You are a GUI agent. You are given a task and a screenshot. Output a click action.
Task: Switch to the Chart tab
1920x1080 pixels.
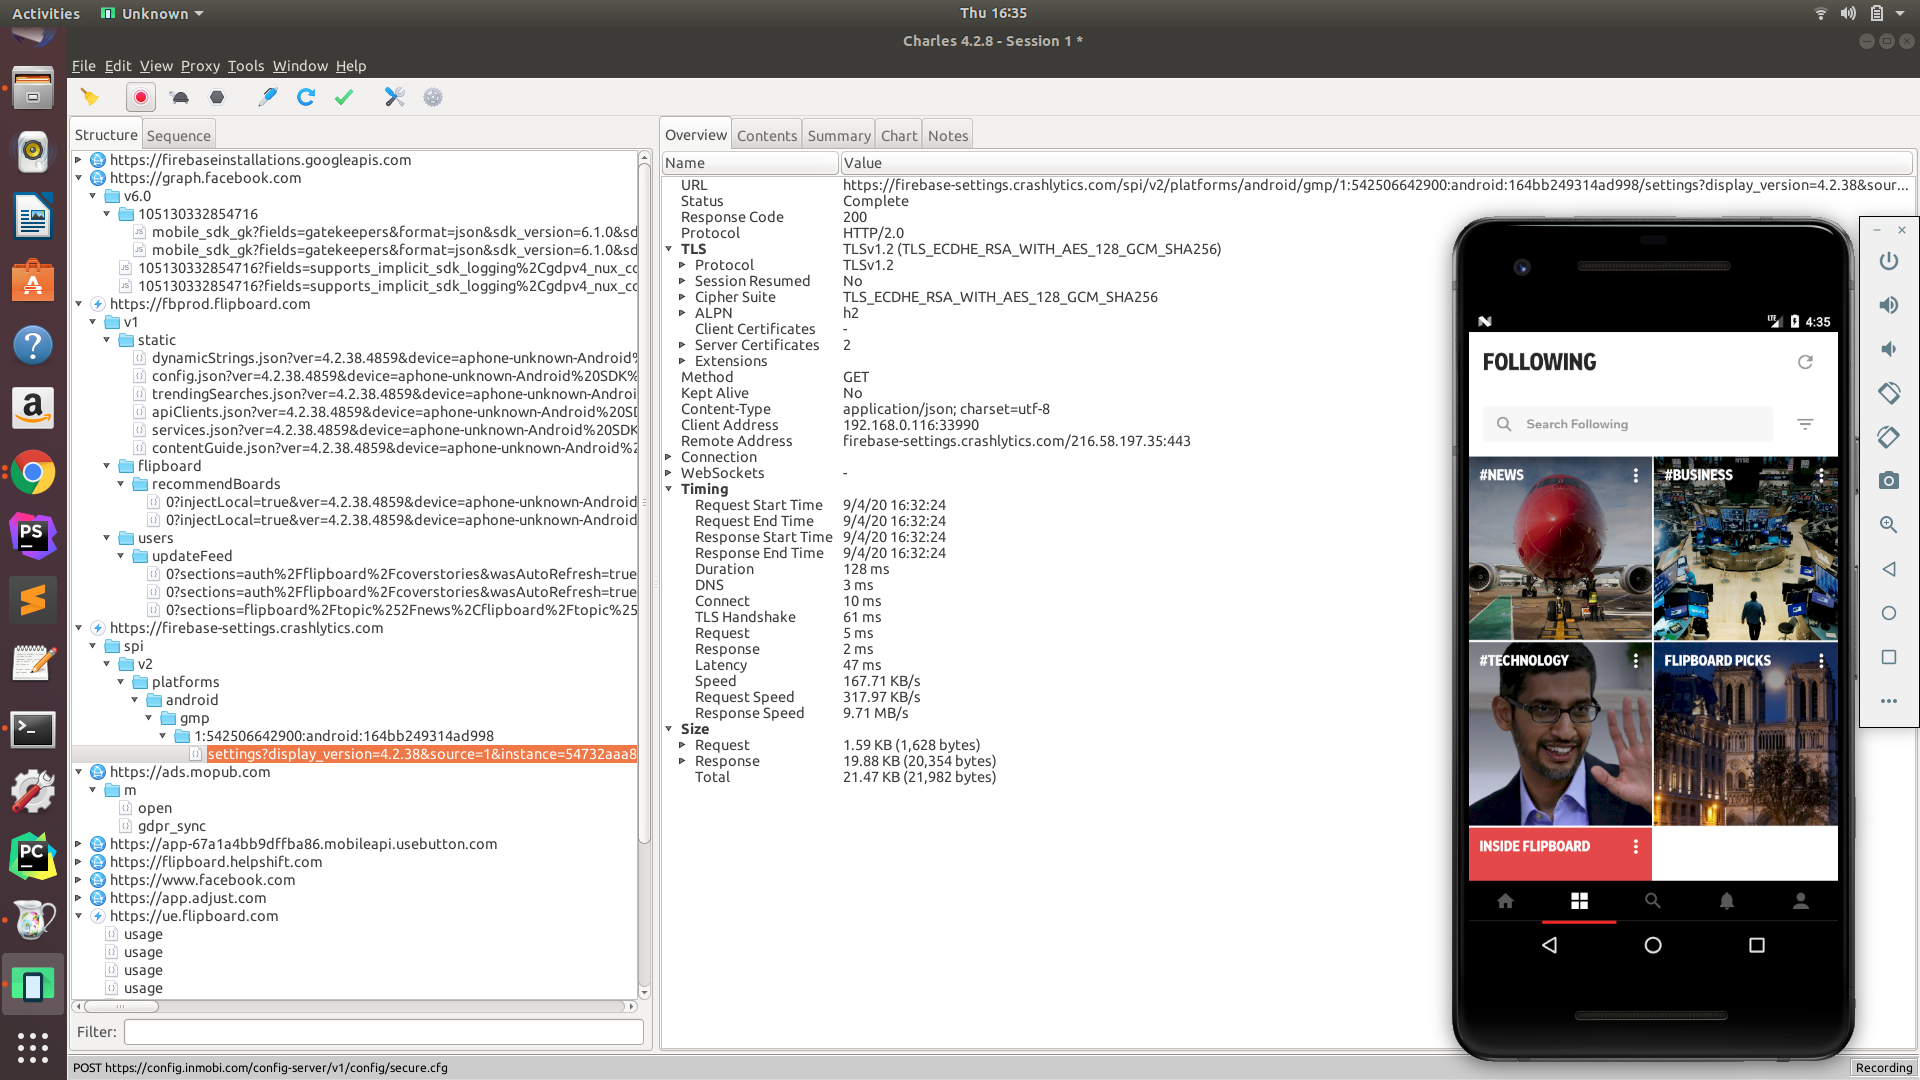tap(899, 136)
